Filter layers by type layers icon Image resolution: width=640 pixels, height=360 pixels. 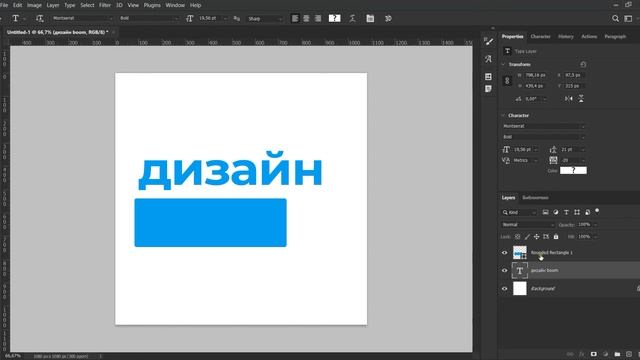click(x=566, y=212)
